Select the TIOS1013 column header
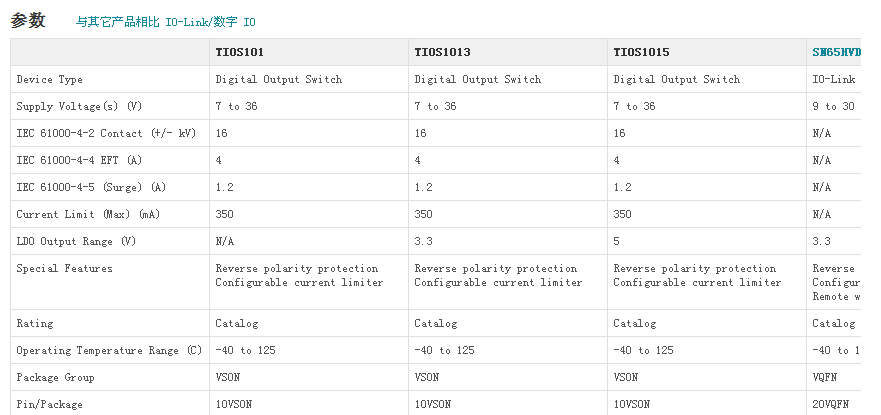This screenshot has height=415, width=881. tap(442, 52)
